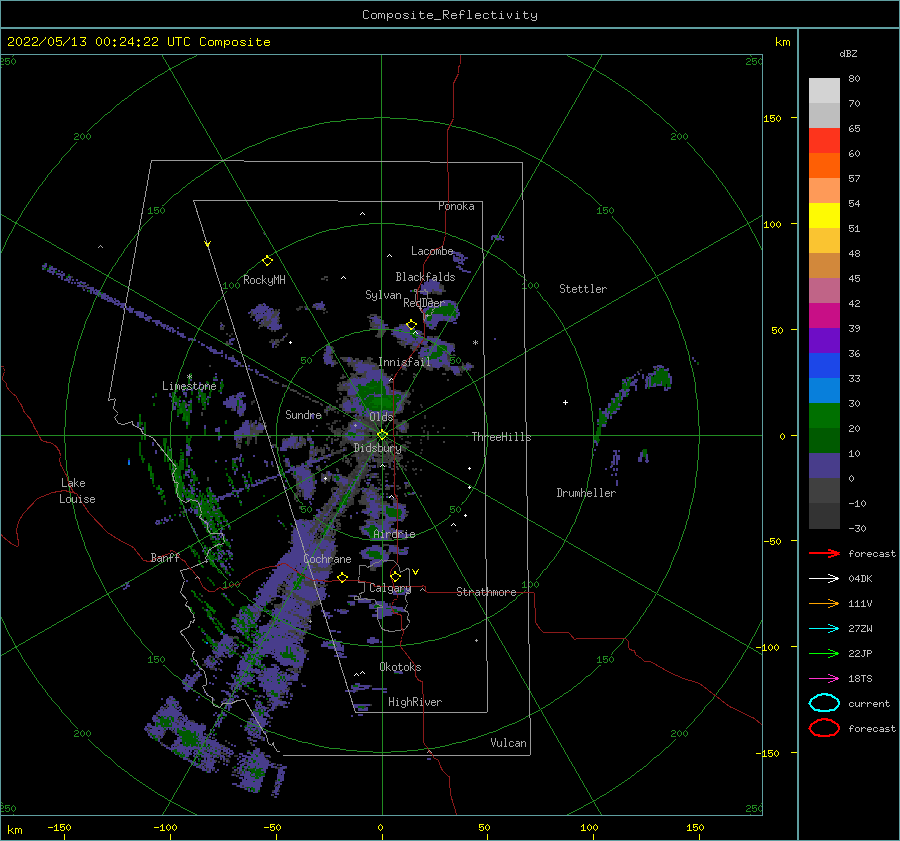Select the 65 dBZ red color swatch
The image size is (900, 841).
tap(824, 141)
